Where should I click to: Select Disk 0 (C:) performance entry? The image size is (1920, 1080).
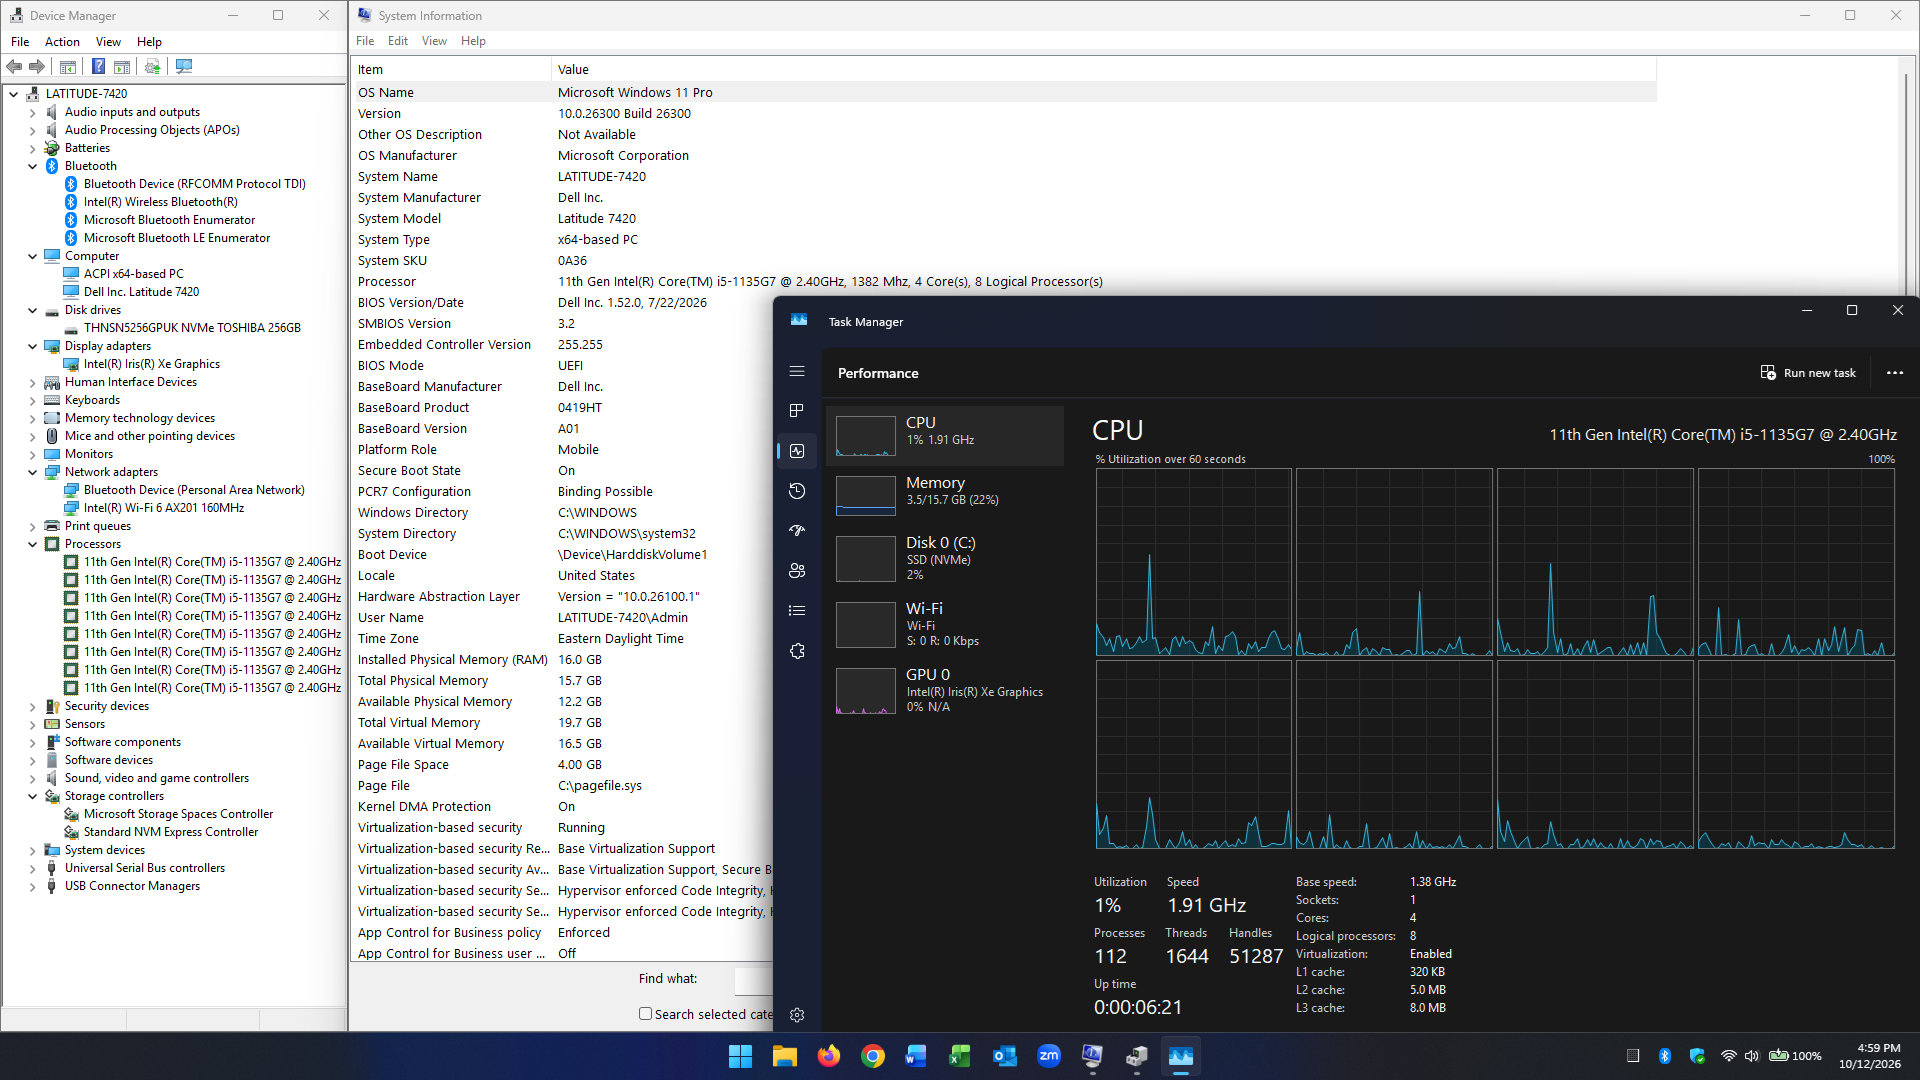click(945, 558)
